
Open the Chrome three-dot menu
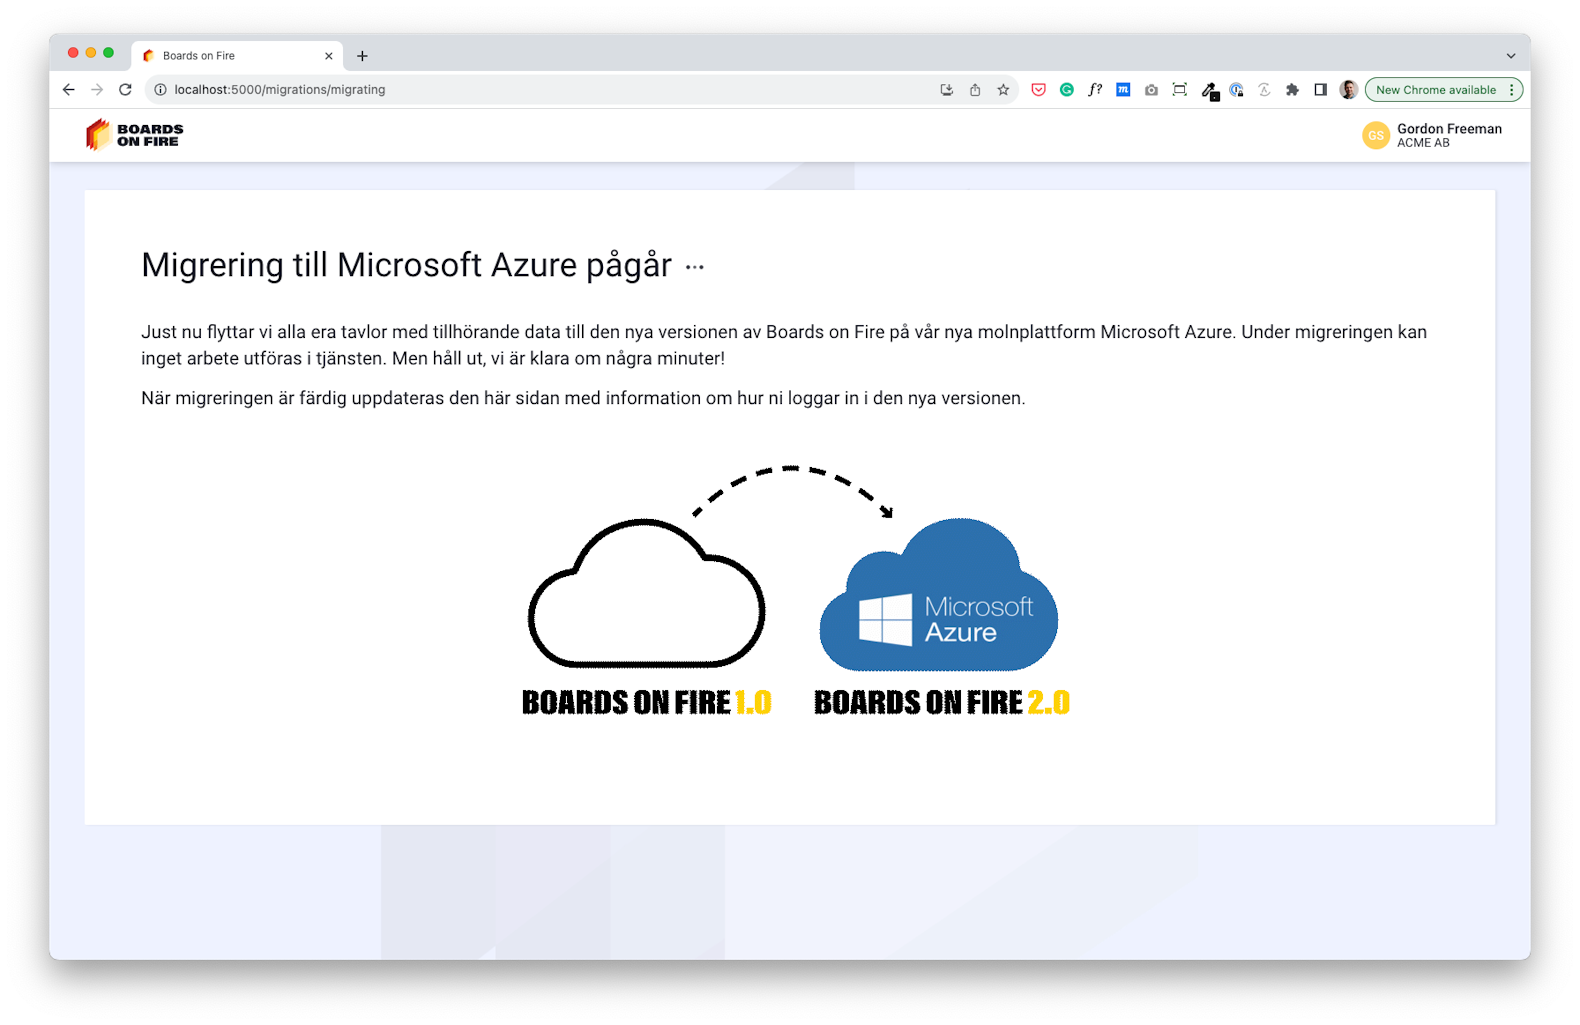1511,90
